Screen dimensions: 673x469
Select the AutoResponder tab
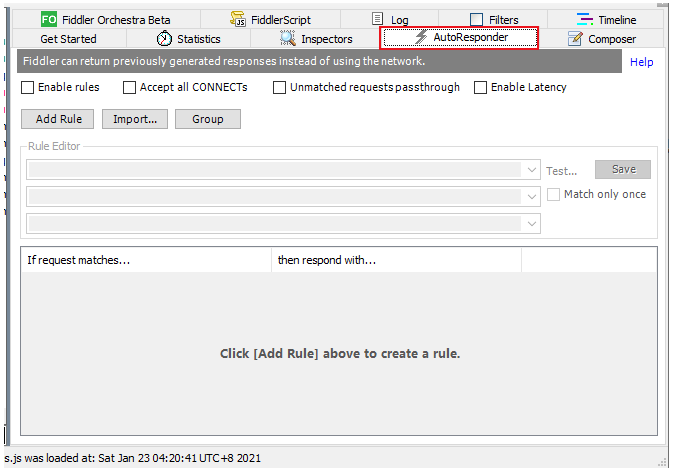(460, 37)
